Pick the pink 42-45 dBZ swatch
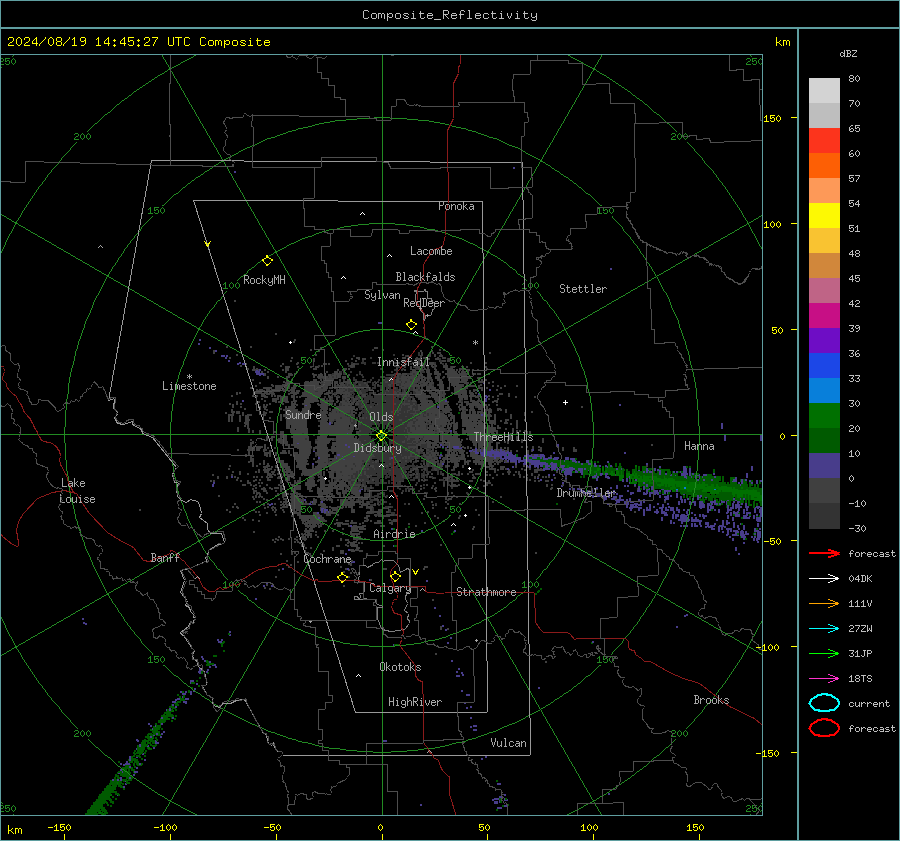Viewport: 900px width, 841px height. tap(824, 290)
